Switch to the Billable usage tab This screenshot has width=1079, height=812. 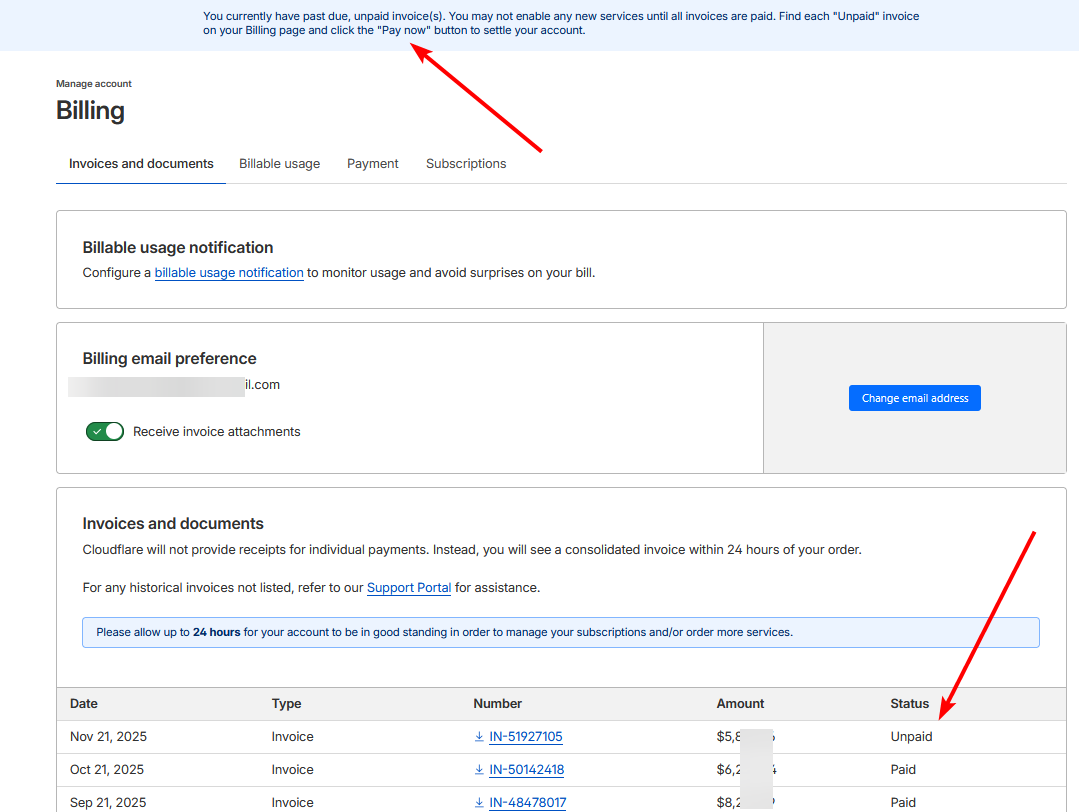click(279, 164)
